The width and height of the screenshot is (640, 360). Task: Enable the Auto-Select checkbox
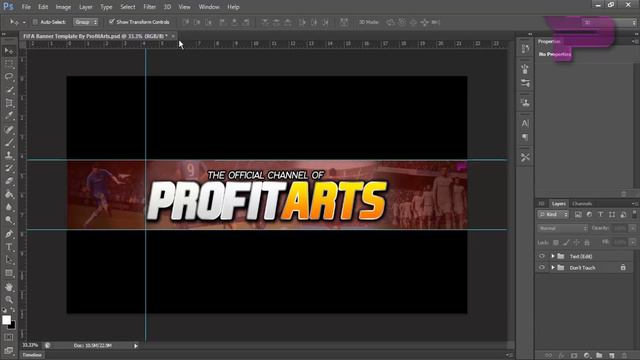(x=35, y=22)
